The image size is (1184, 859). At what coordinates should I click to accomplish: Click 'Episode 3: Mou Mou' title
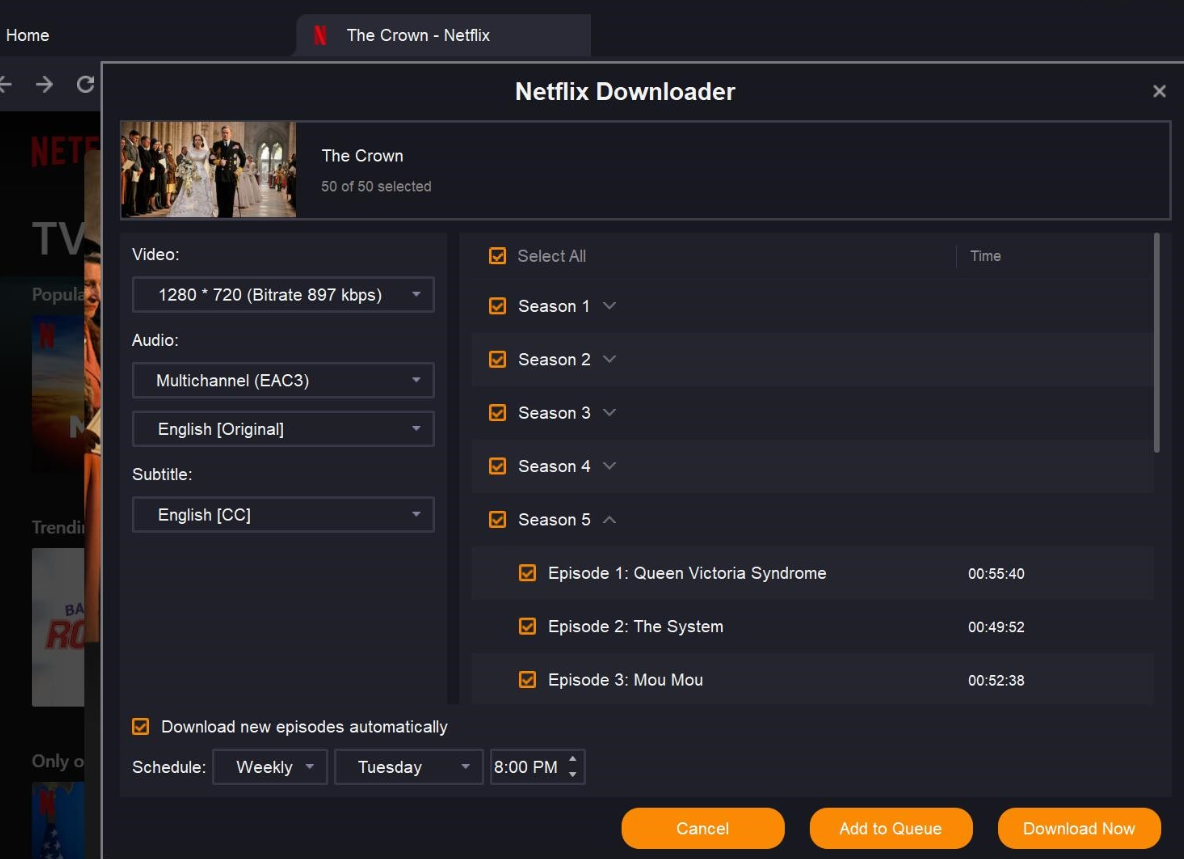[x=625, y=680]
